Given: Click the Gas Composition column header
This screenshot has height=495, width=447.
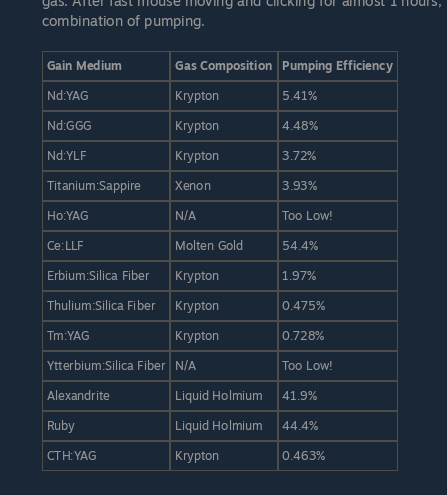Looking at the screenshot, I should 224,66.
